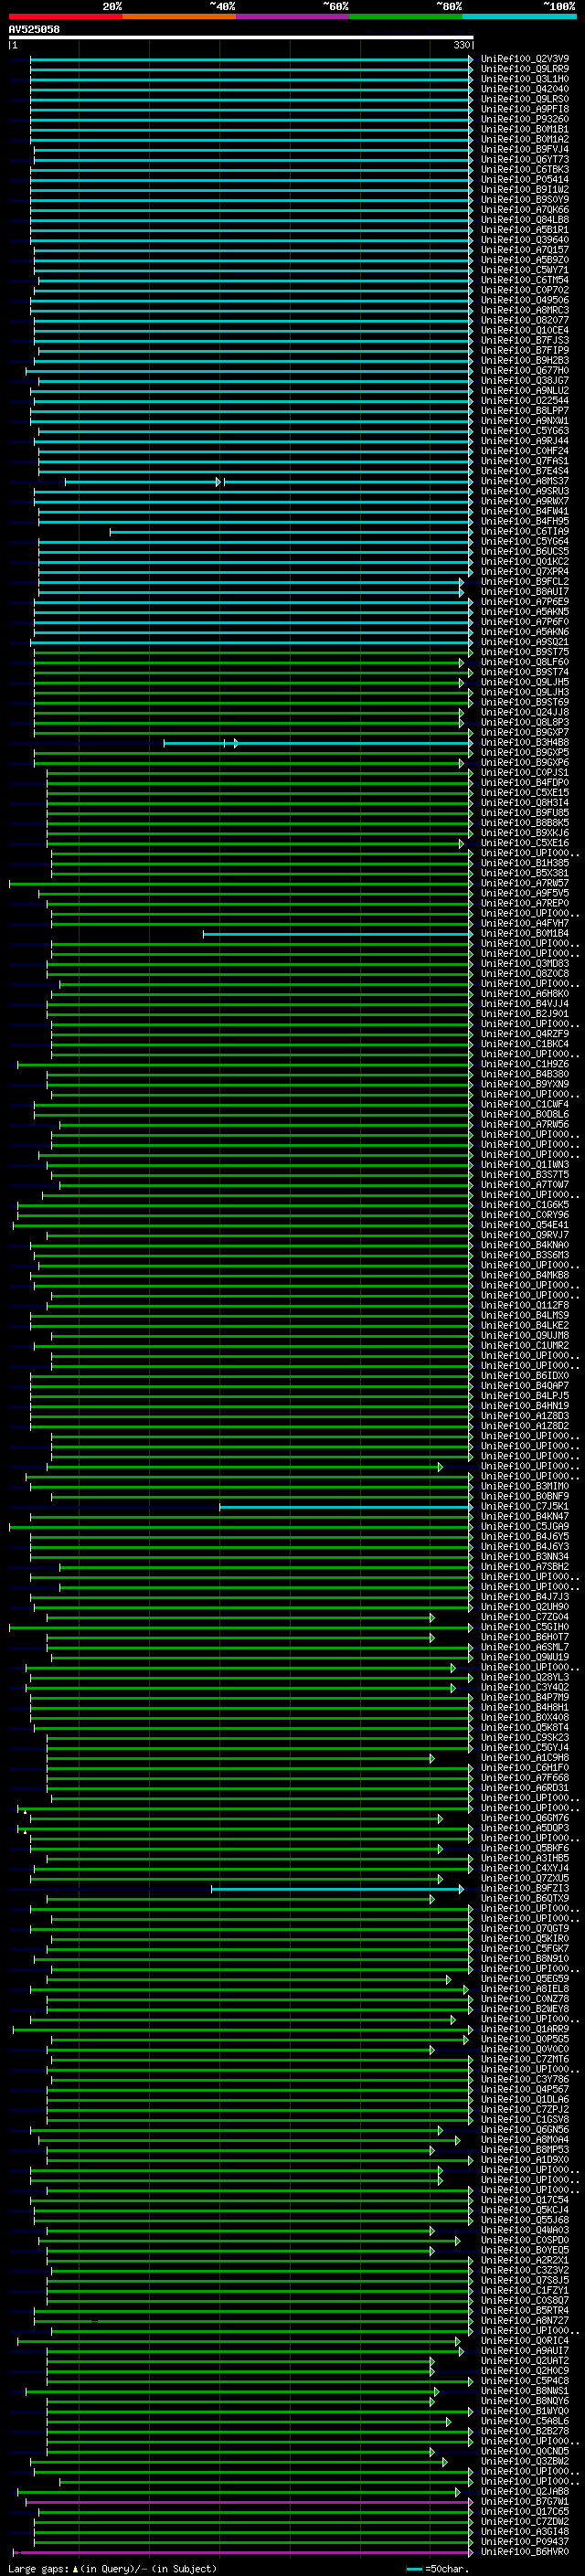
Task: Select hit label UniRef100_A9NXW1
Action: pos(525,421)
